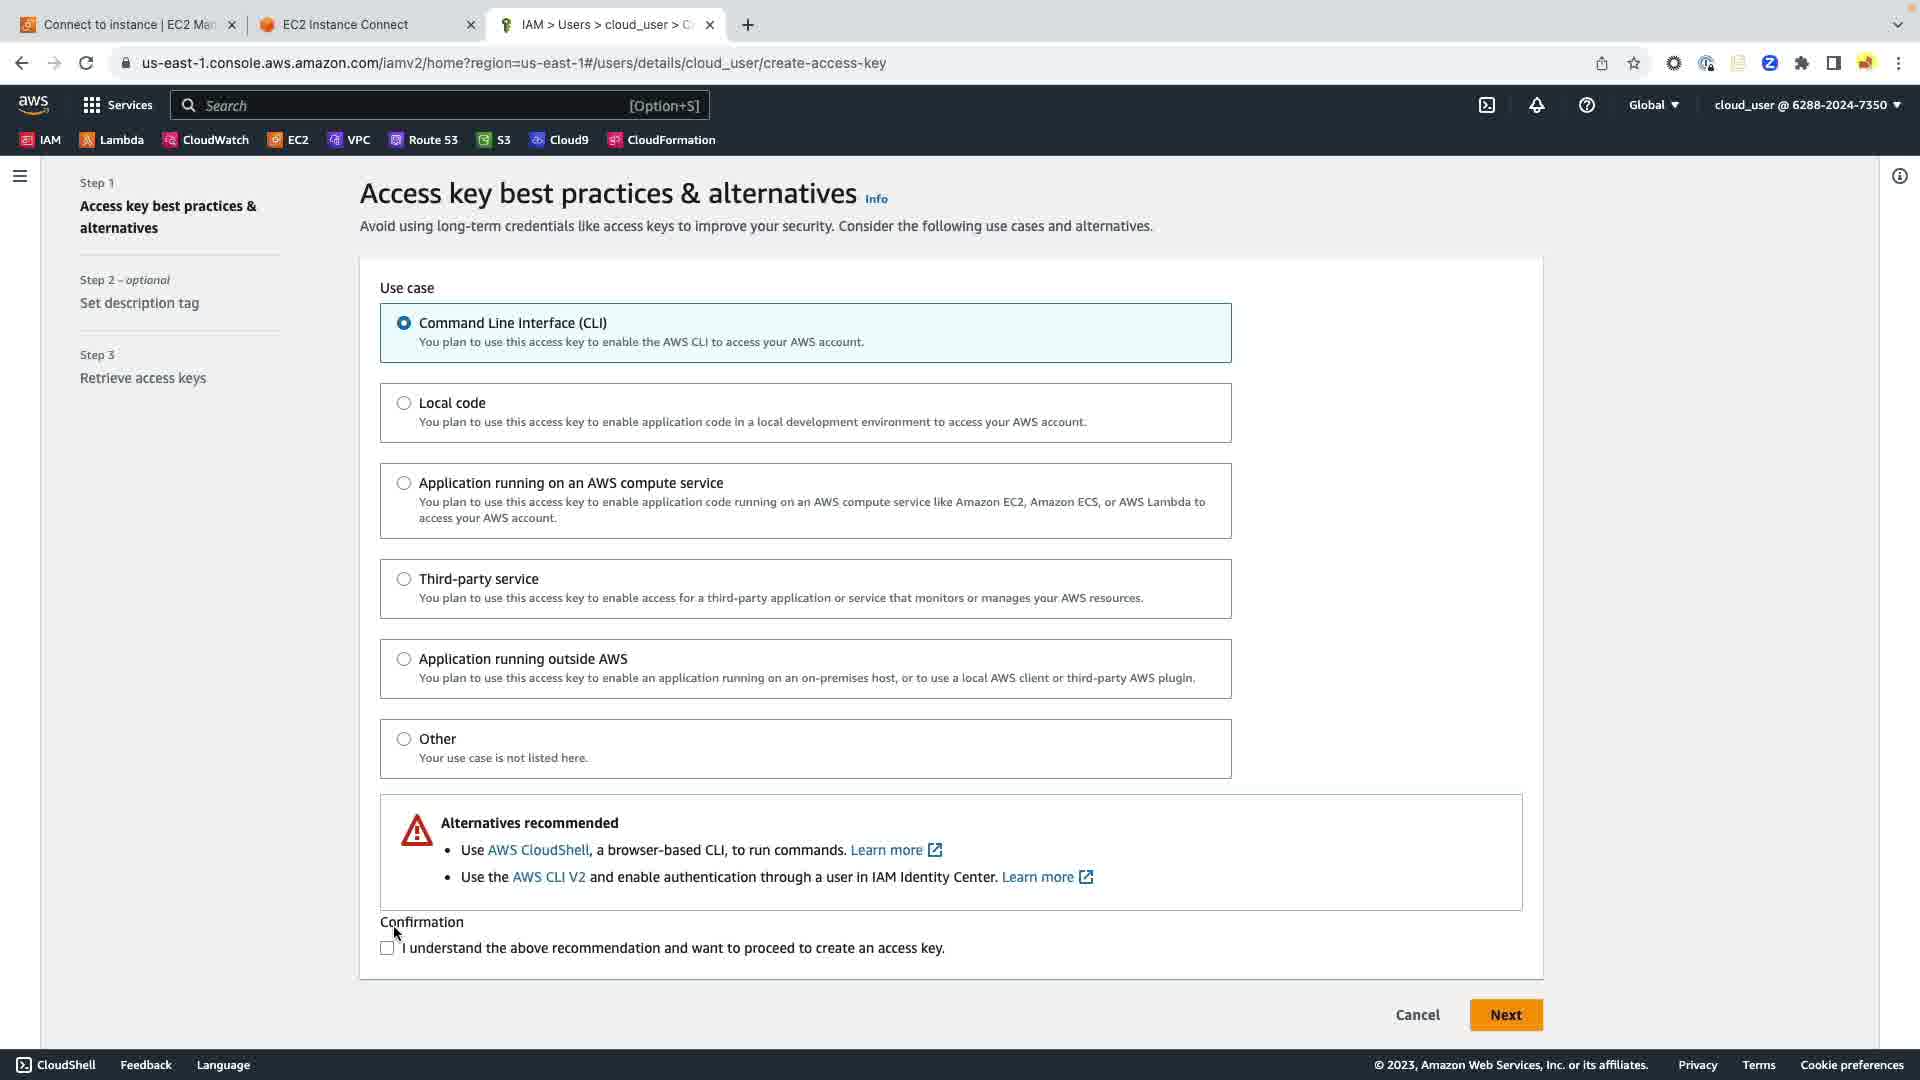Toggle the left hamburger navigation menu
Image resolution: width=1920 pixels, height=1080 pixels.
pyautogui.click(x=20, y=176)
